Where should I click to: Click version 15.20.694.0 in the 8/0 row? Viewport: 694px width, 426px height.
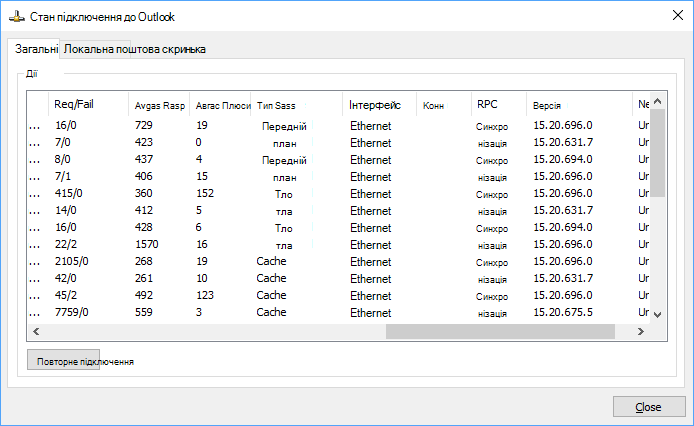point(563,159)
